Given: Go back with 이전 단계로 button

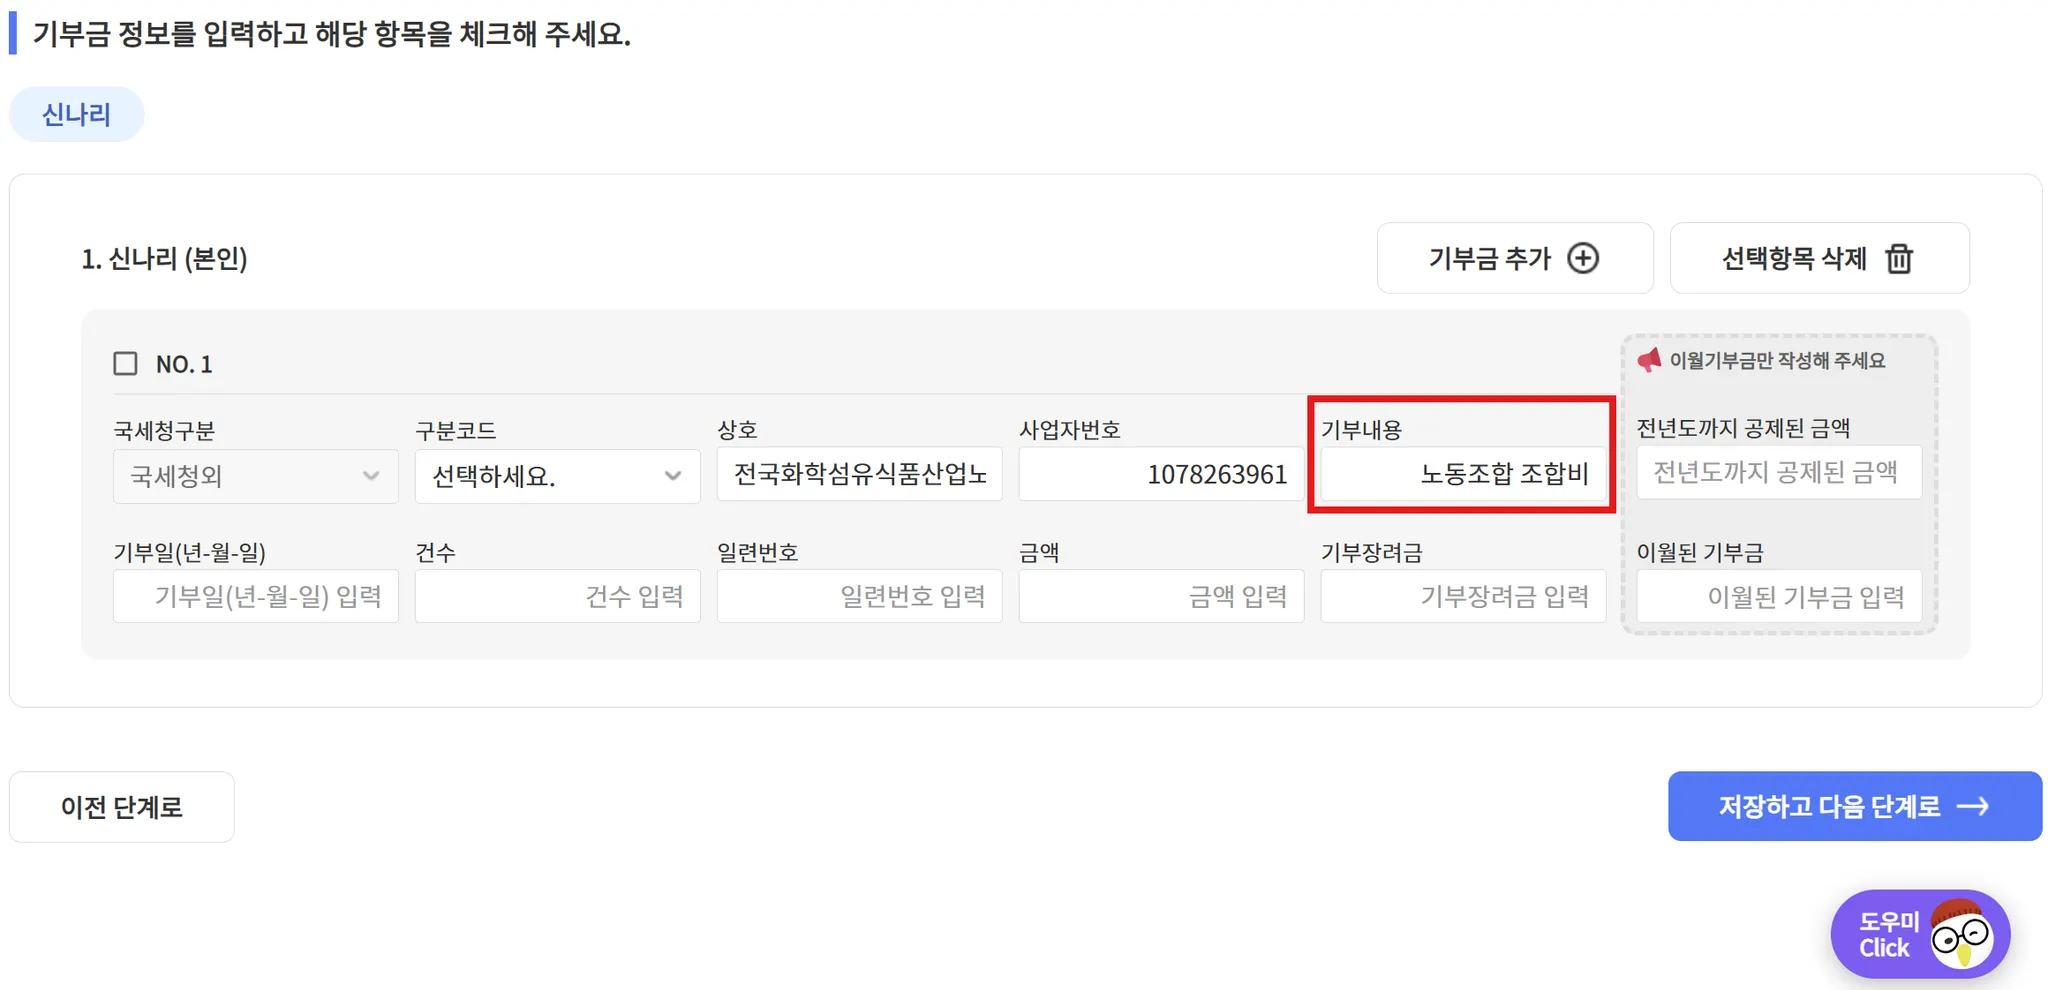Looking at the screenshot, I should tap(122, 807).
